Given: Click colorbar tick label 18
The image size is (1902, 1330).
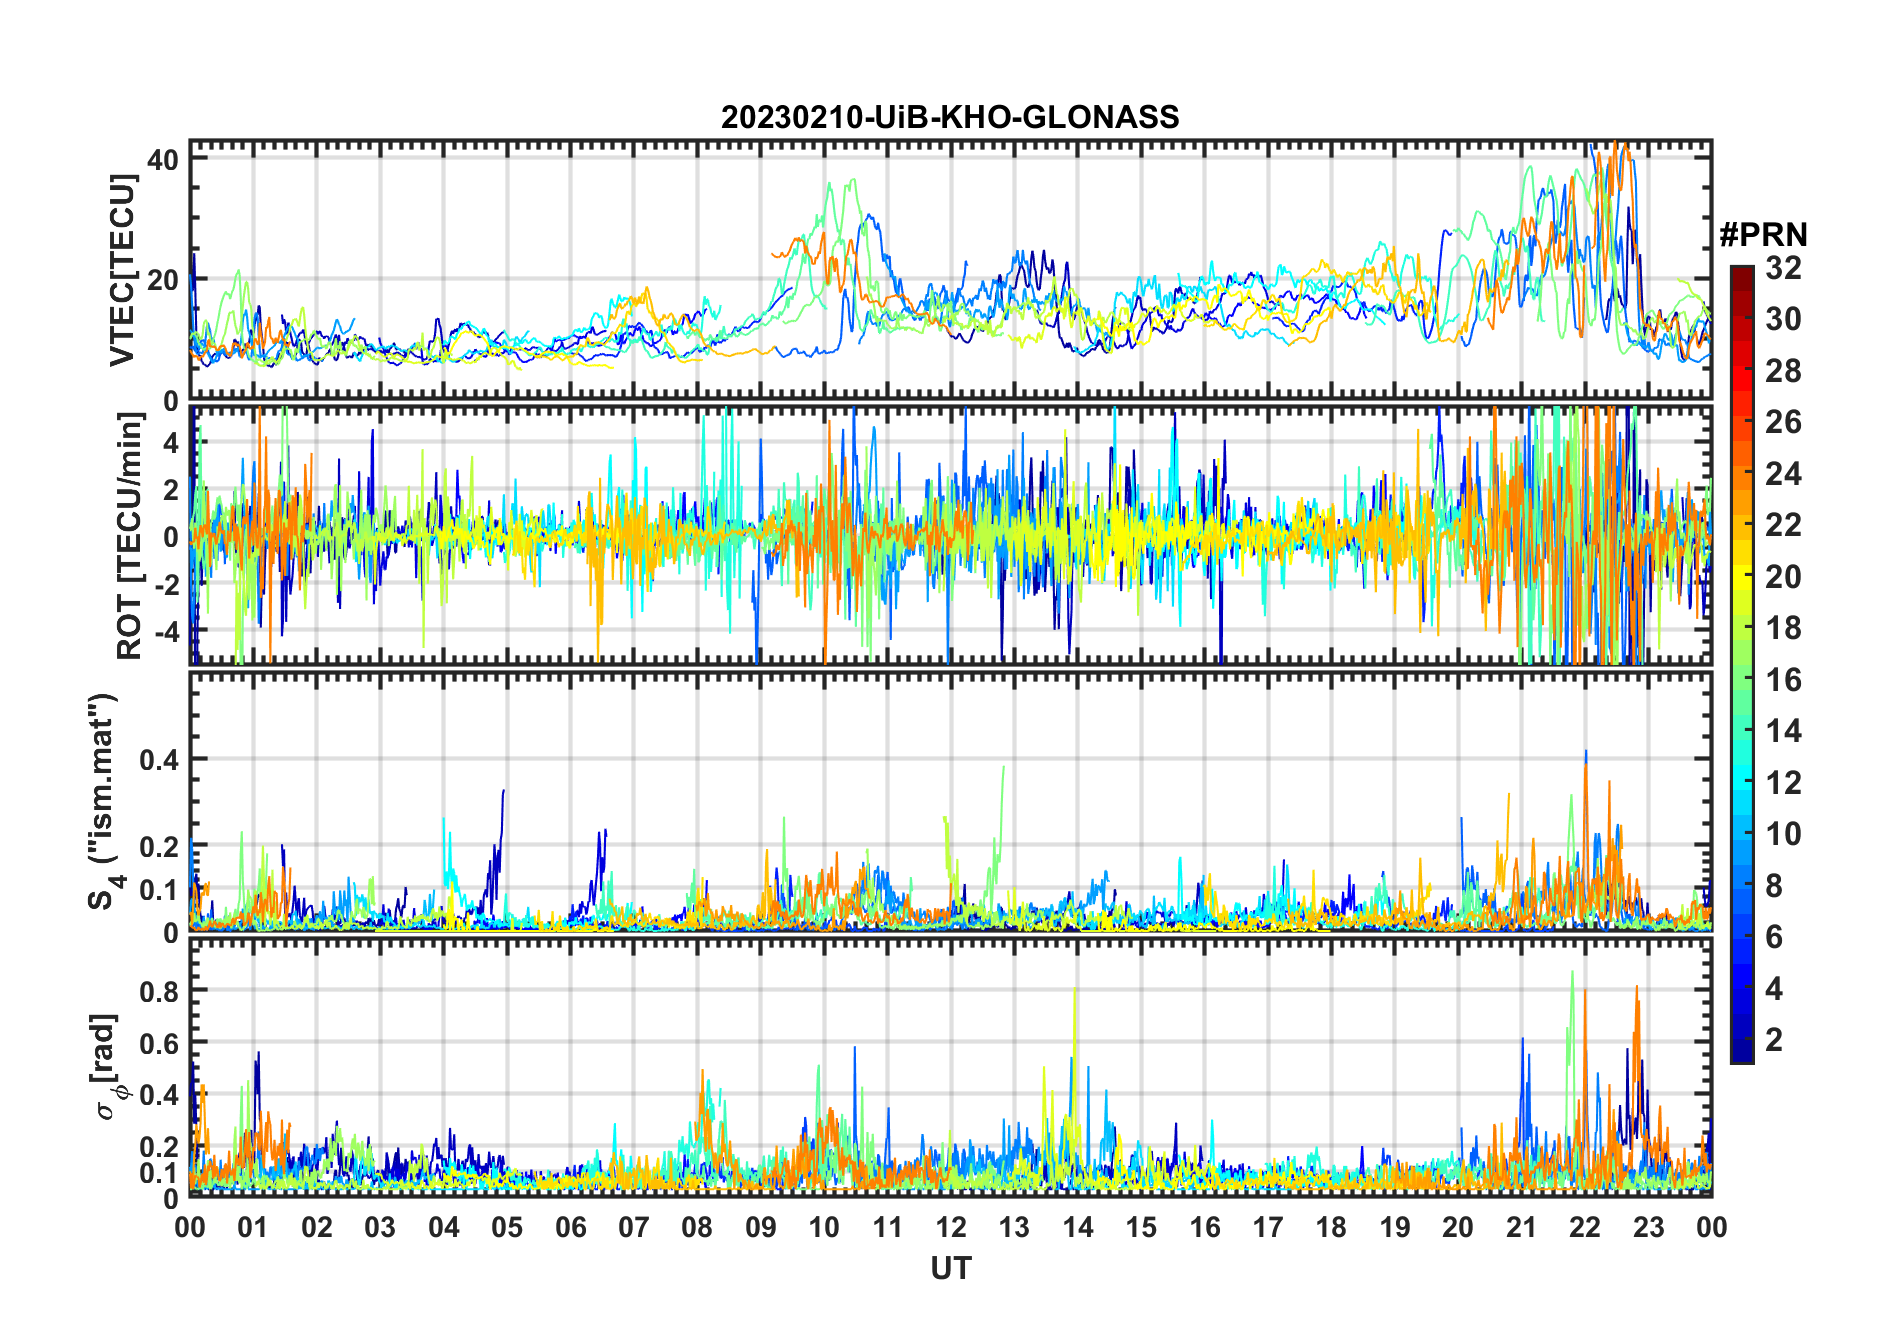Looking at the screenshot, I should tap(1783, 628).
